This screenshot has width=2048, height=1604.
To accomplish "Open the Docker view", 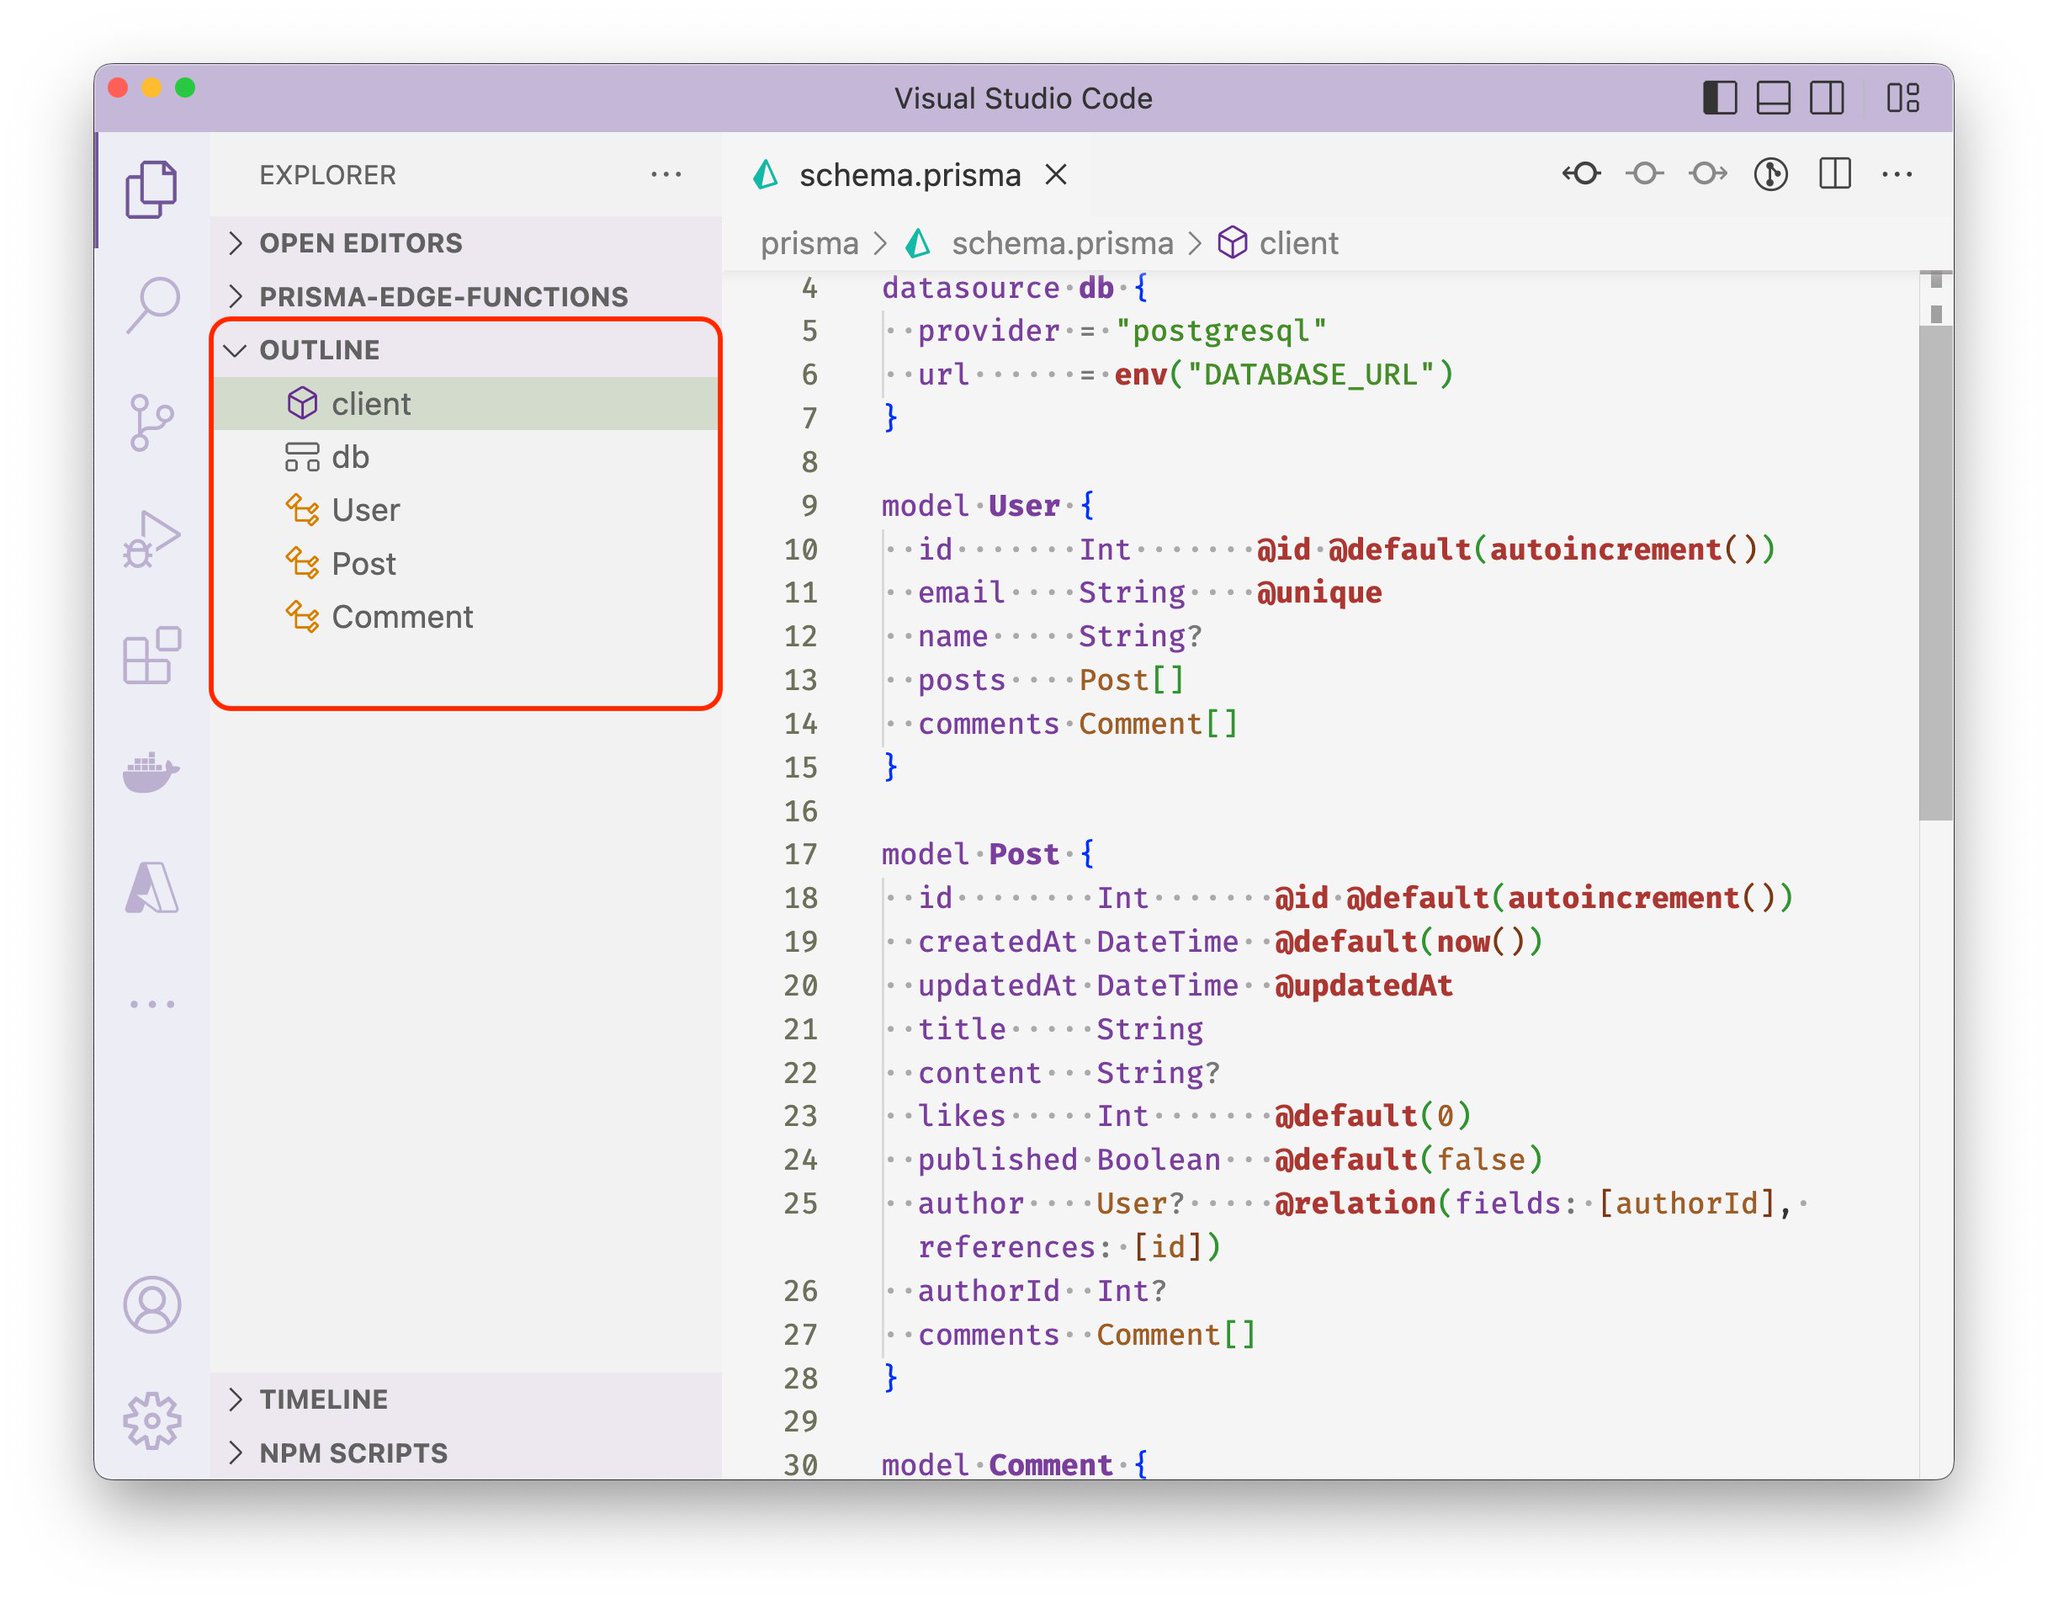I will [x=152, y=772].
